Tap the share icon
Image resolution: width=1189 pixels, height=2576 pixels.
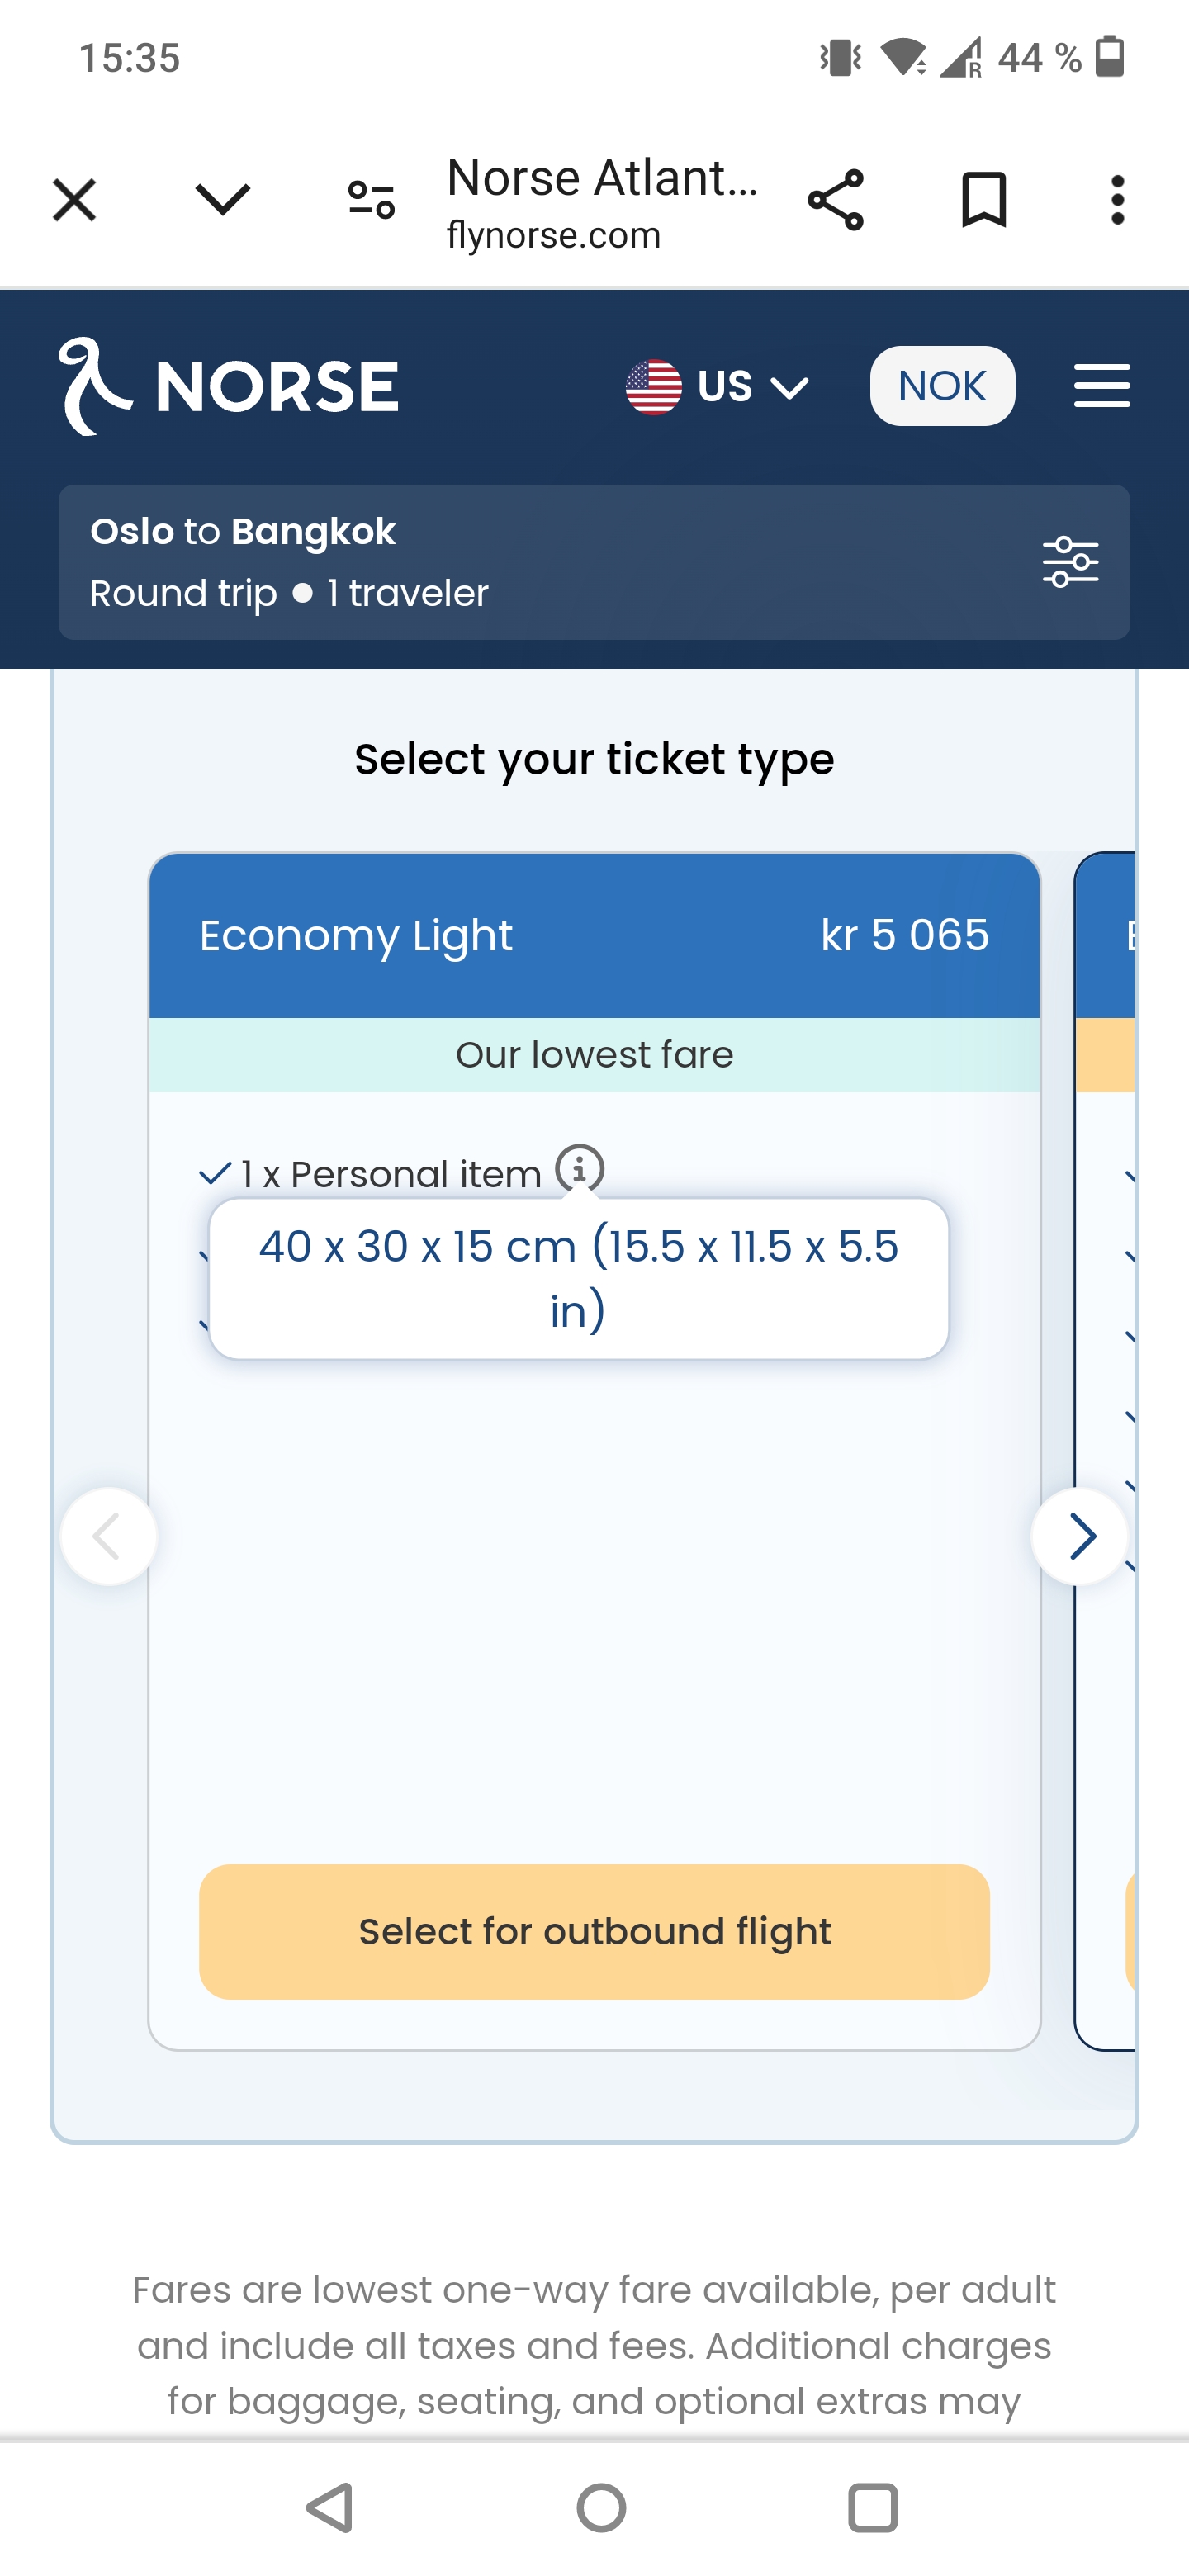click(x=835, y=199)
